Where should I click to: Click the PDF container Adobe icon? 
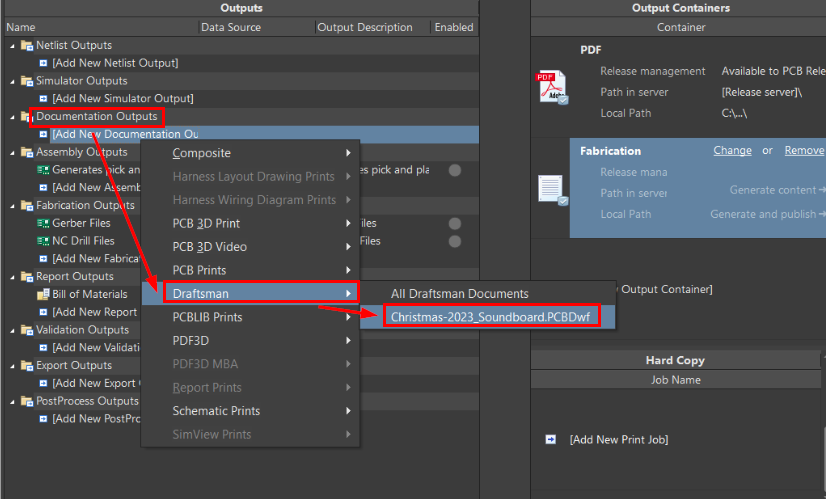[552, 87]
